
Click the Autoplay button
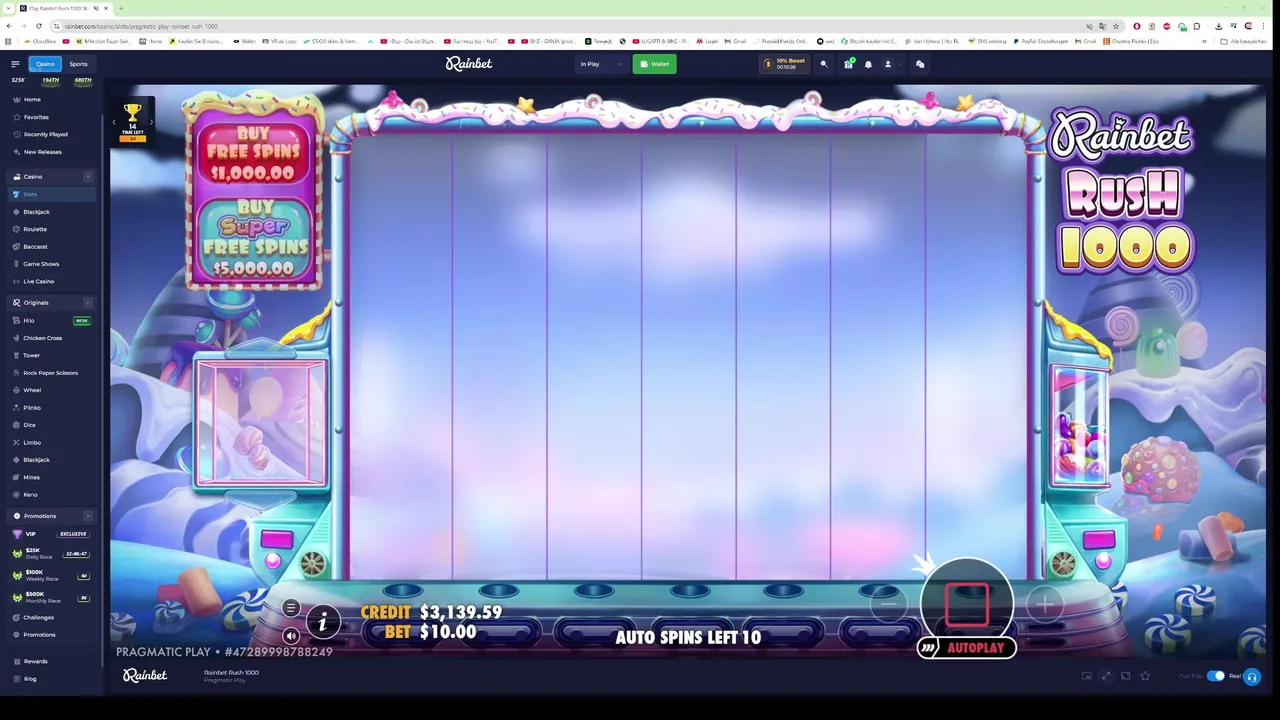coord(966,648)
